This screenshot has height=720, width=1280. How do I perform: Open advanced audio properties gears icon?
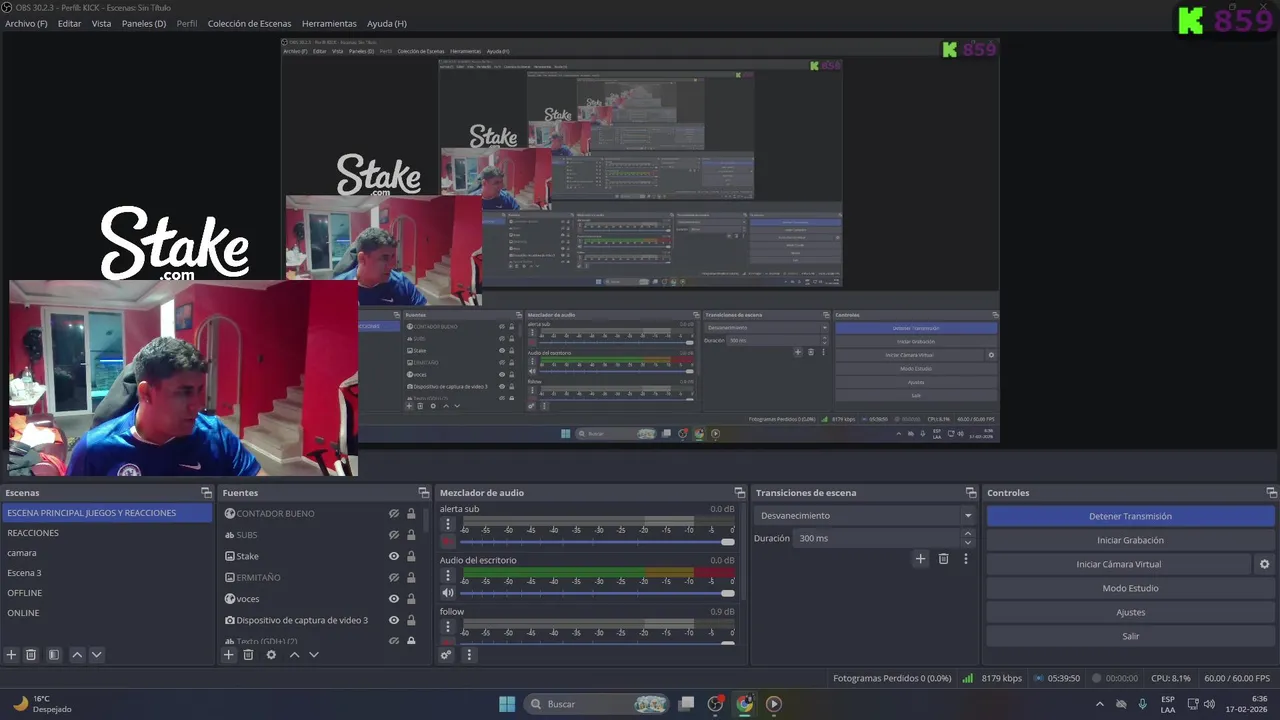[446, 655]
